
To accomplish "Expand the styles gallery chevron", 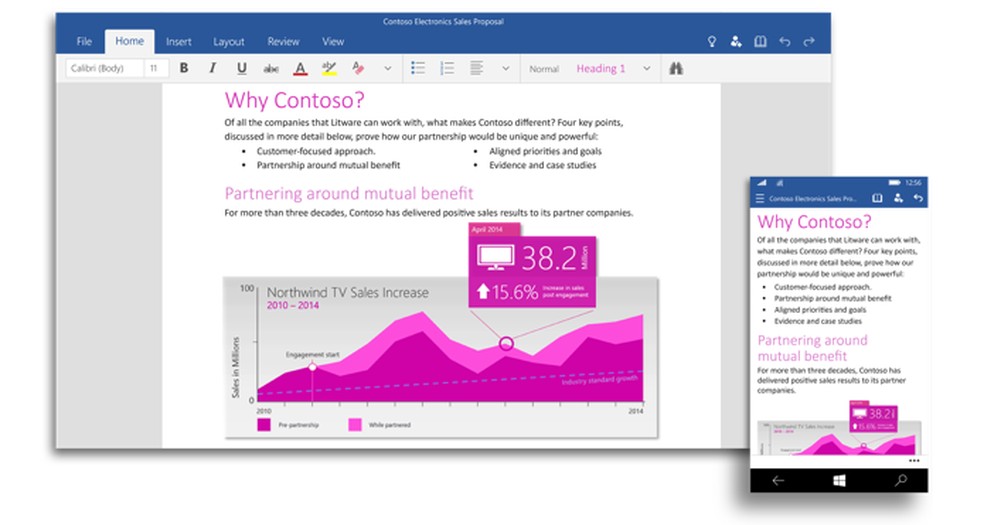I will [647, 68].
